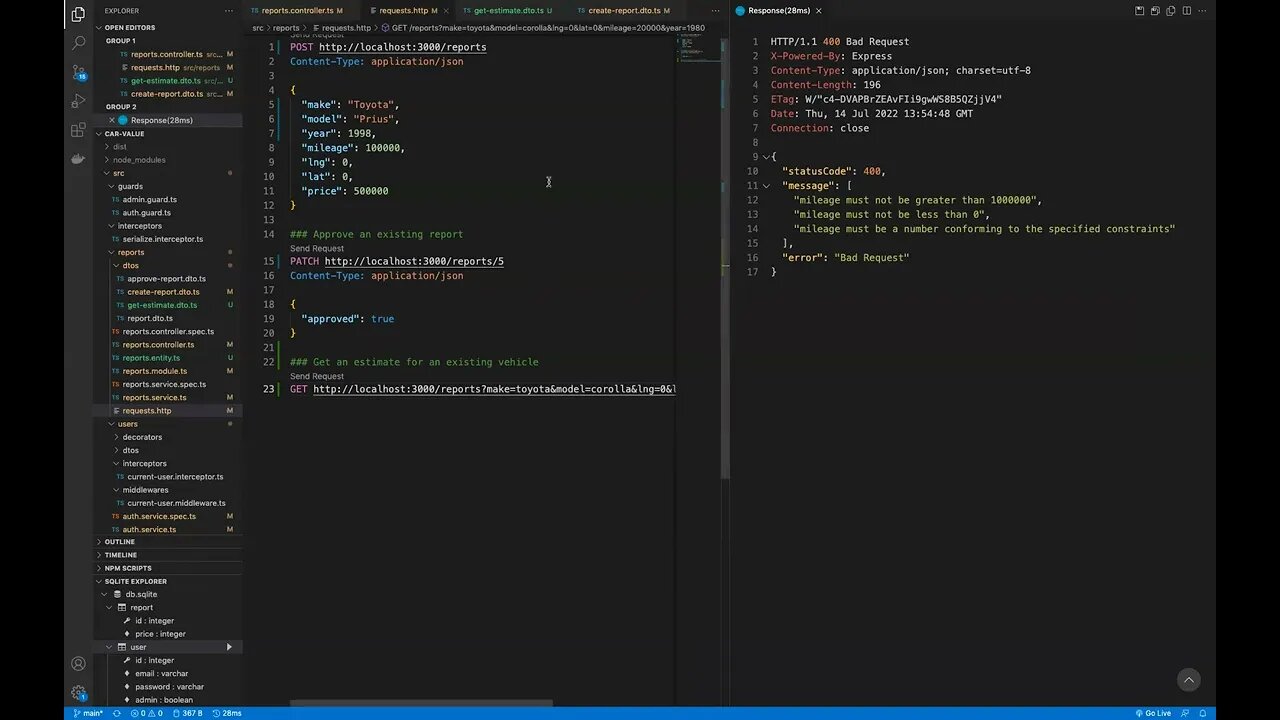Select the Response(28ms) tab
This screenshot has height=720, width=1280.
(x=778, y=11)
